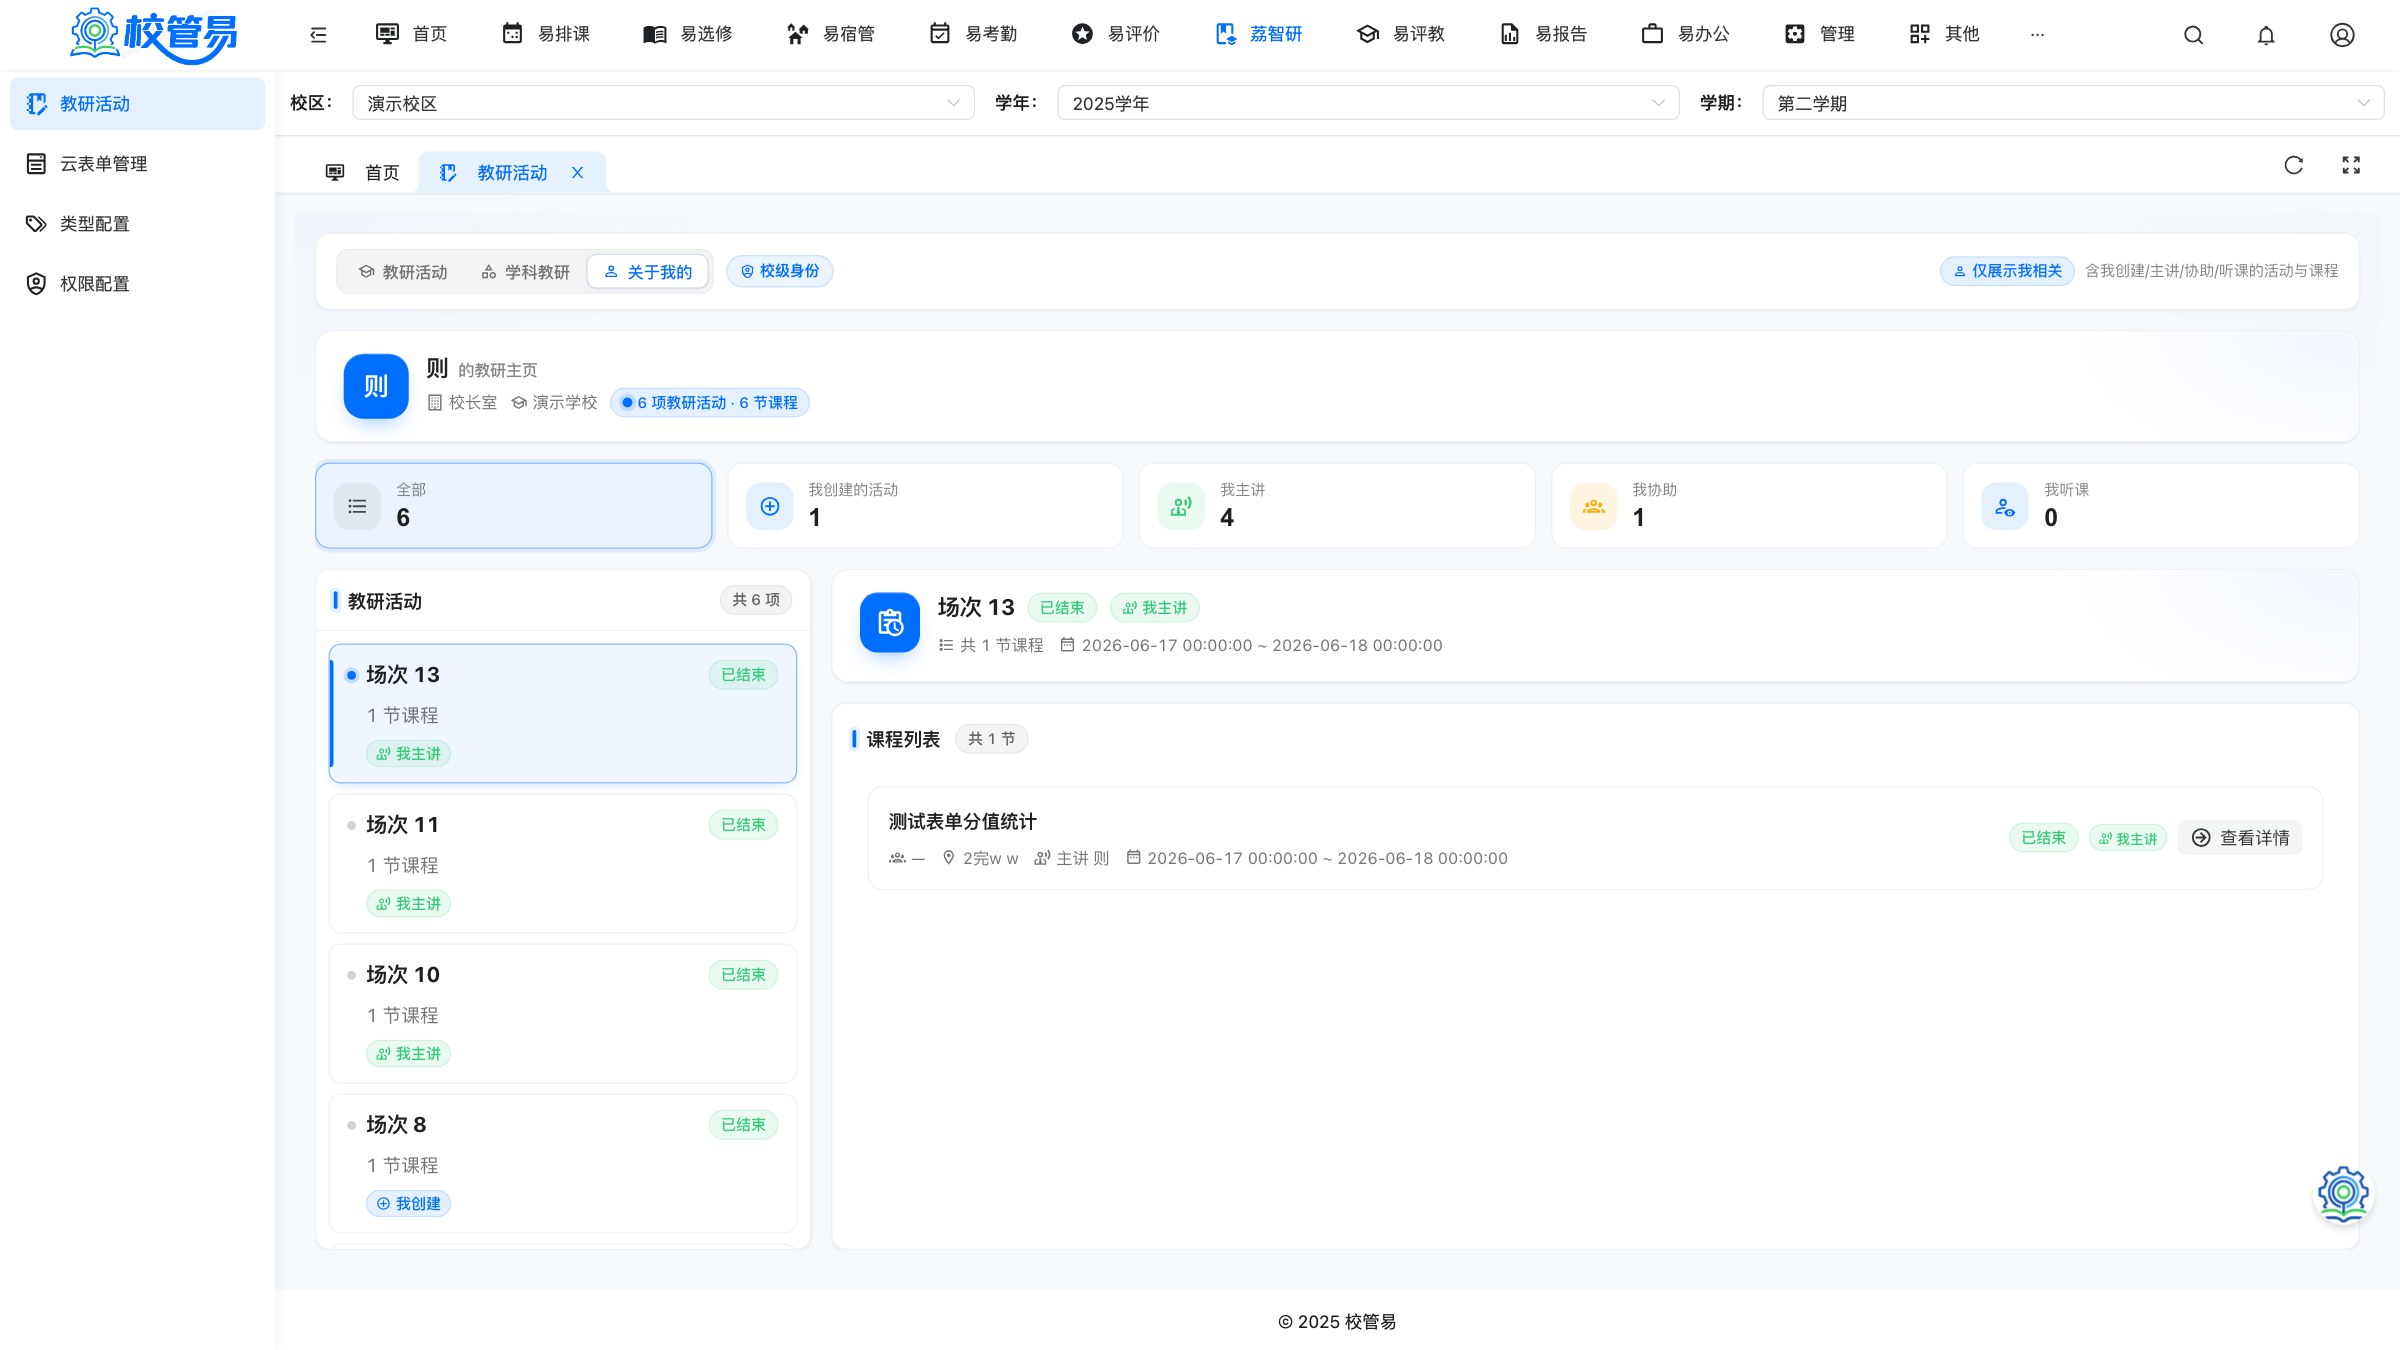
Task: Open 云表单管理 in sidebar
Action: point(137,164)
